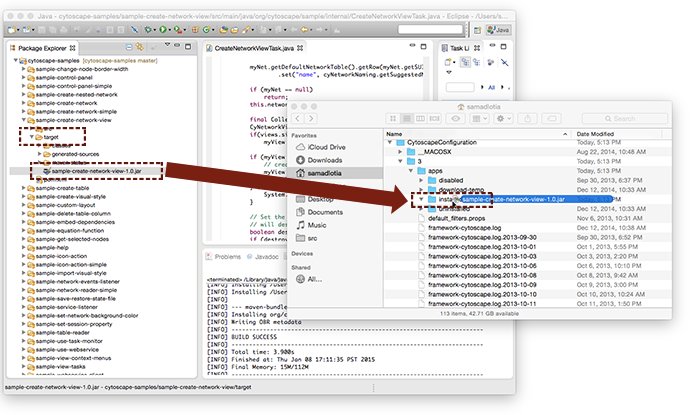
Task: Click the Run External Tools icon
Action: click(x=177, y=30)
